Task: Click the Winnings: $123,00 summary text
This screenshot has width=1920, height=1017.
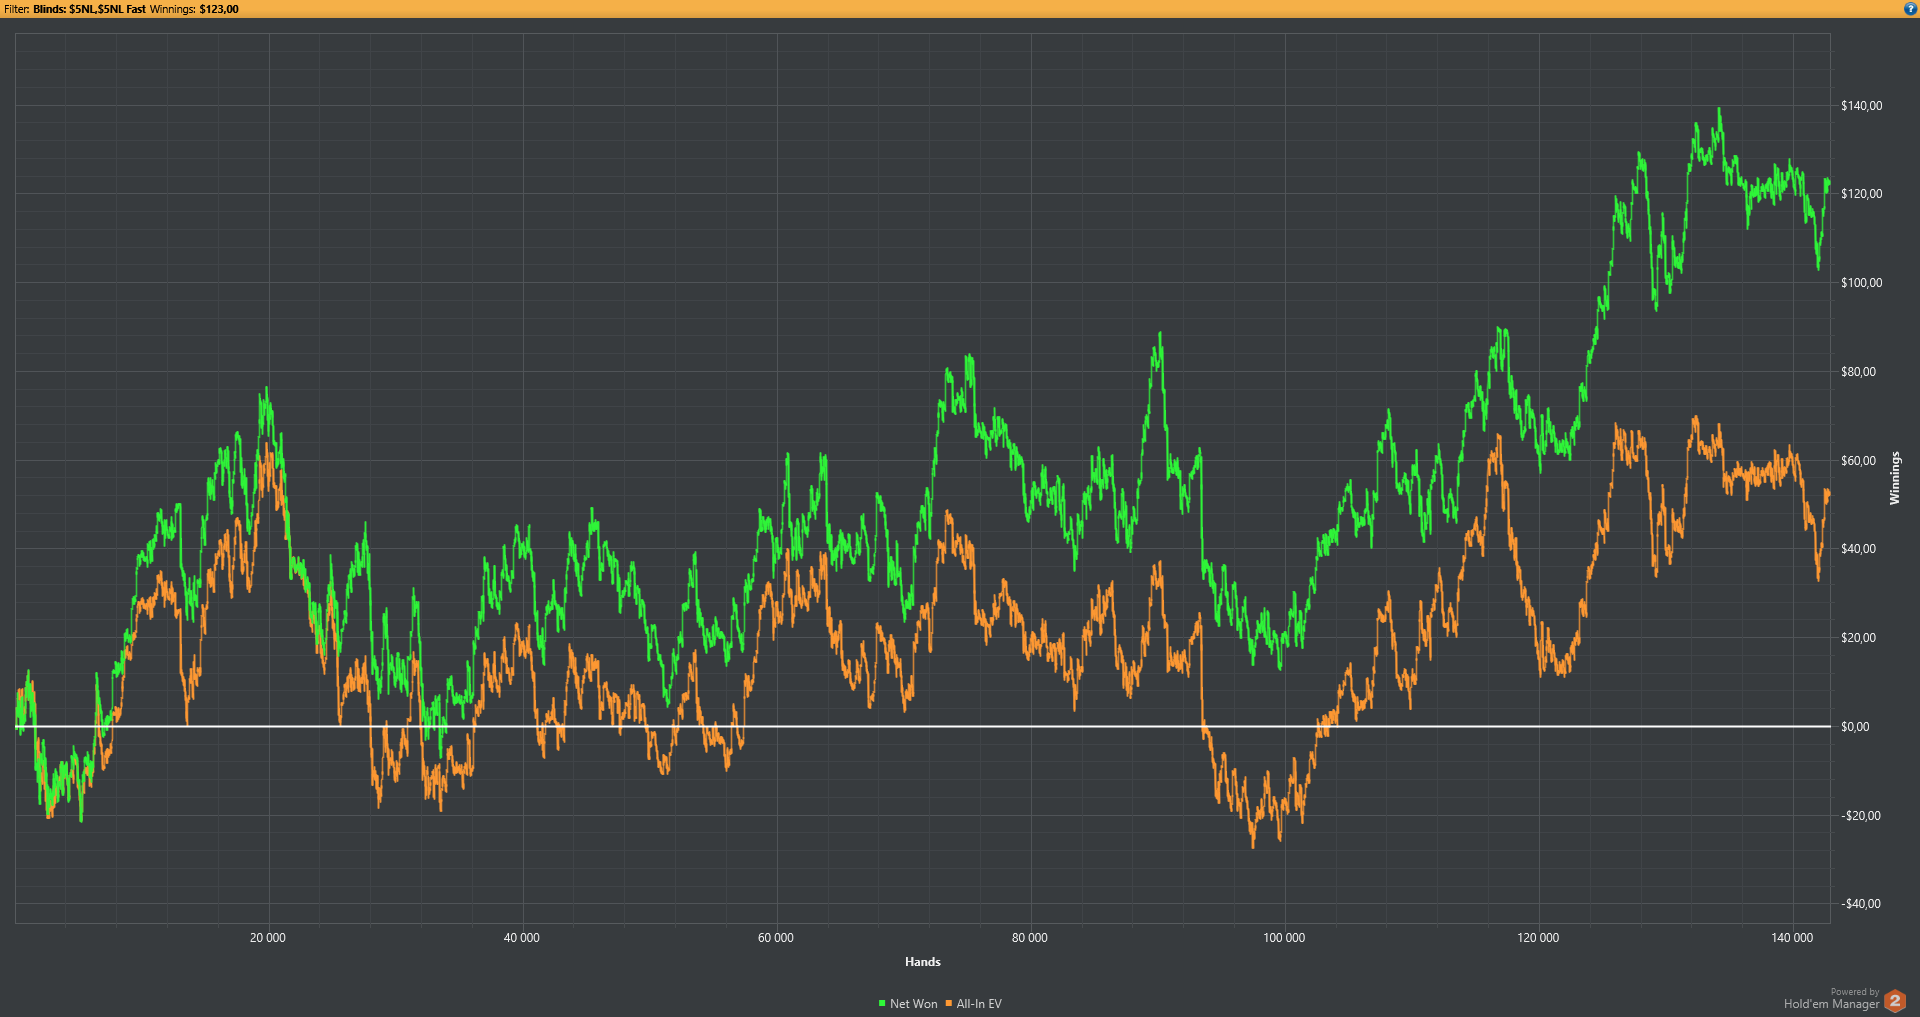Action: coord(194,9)
